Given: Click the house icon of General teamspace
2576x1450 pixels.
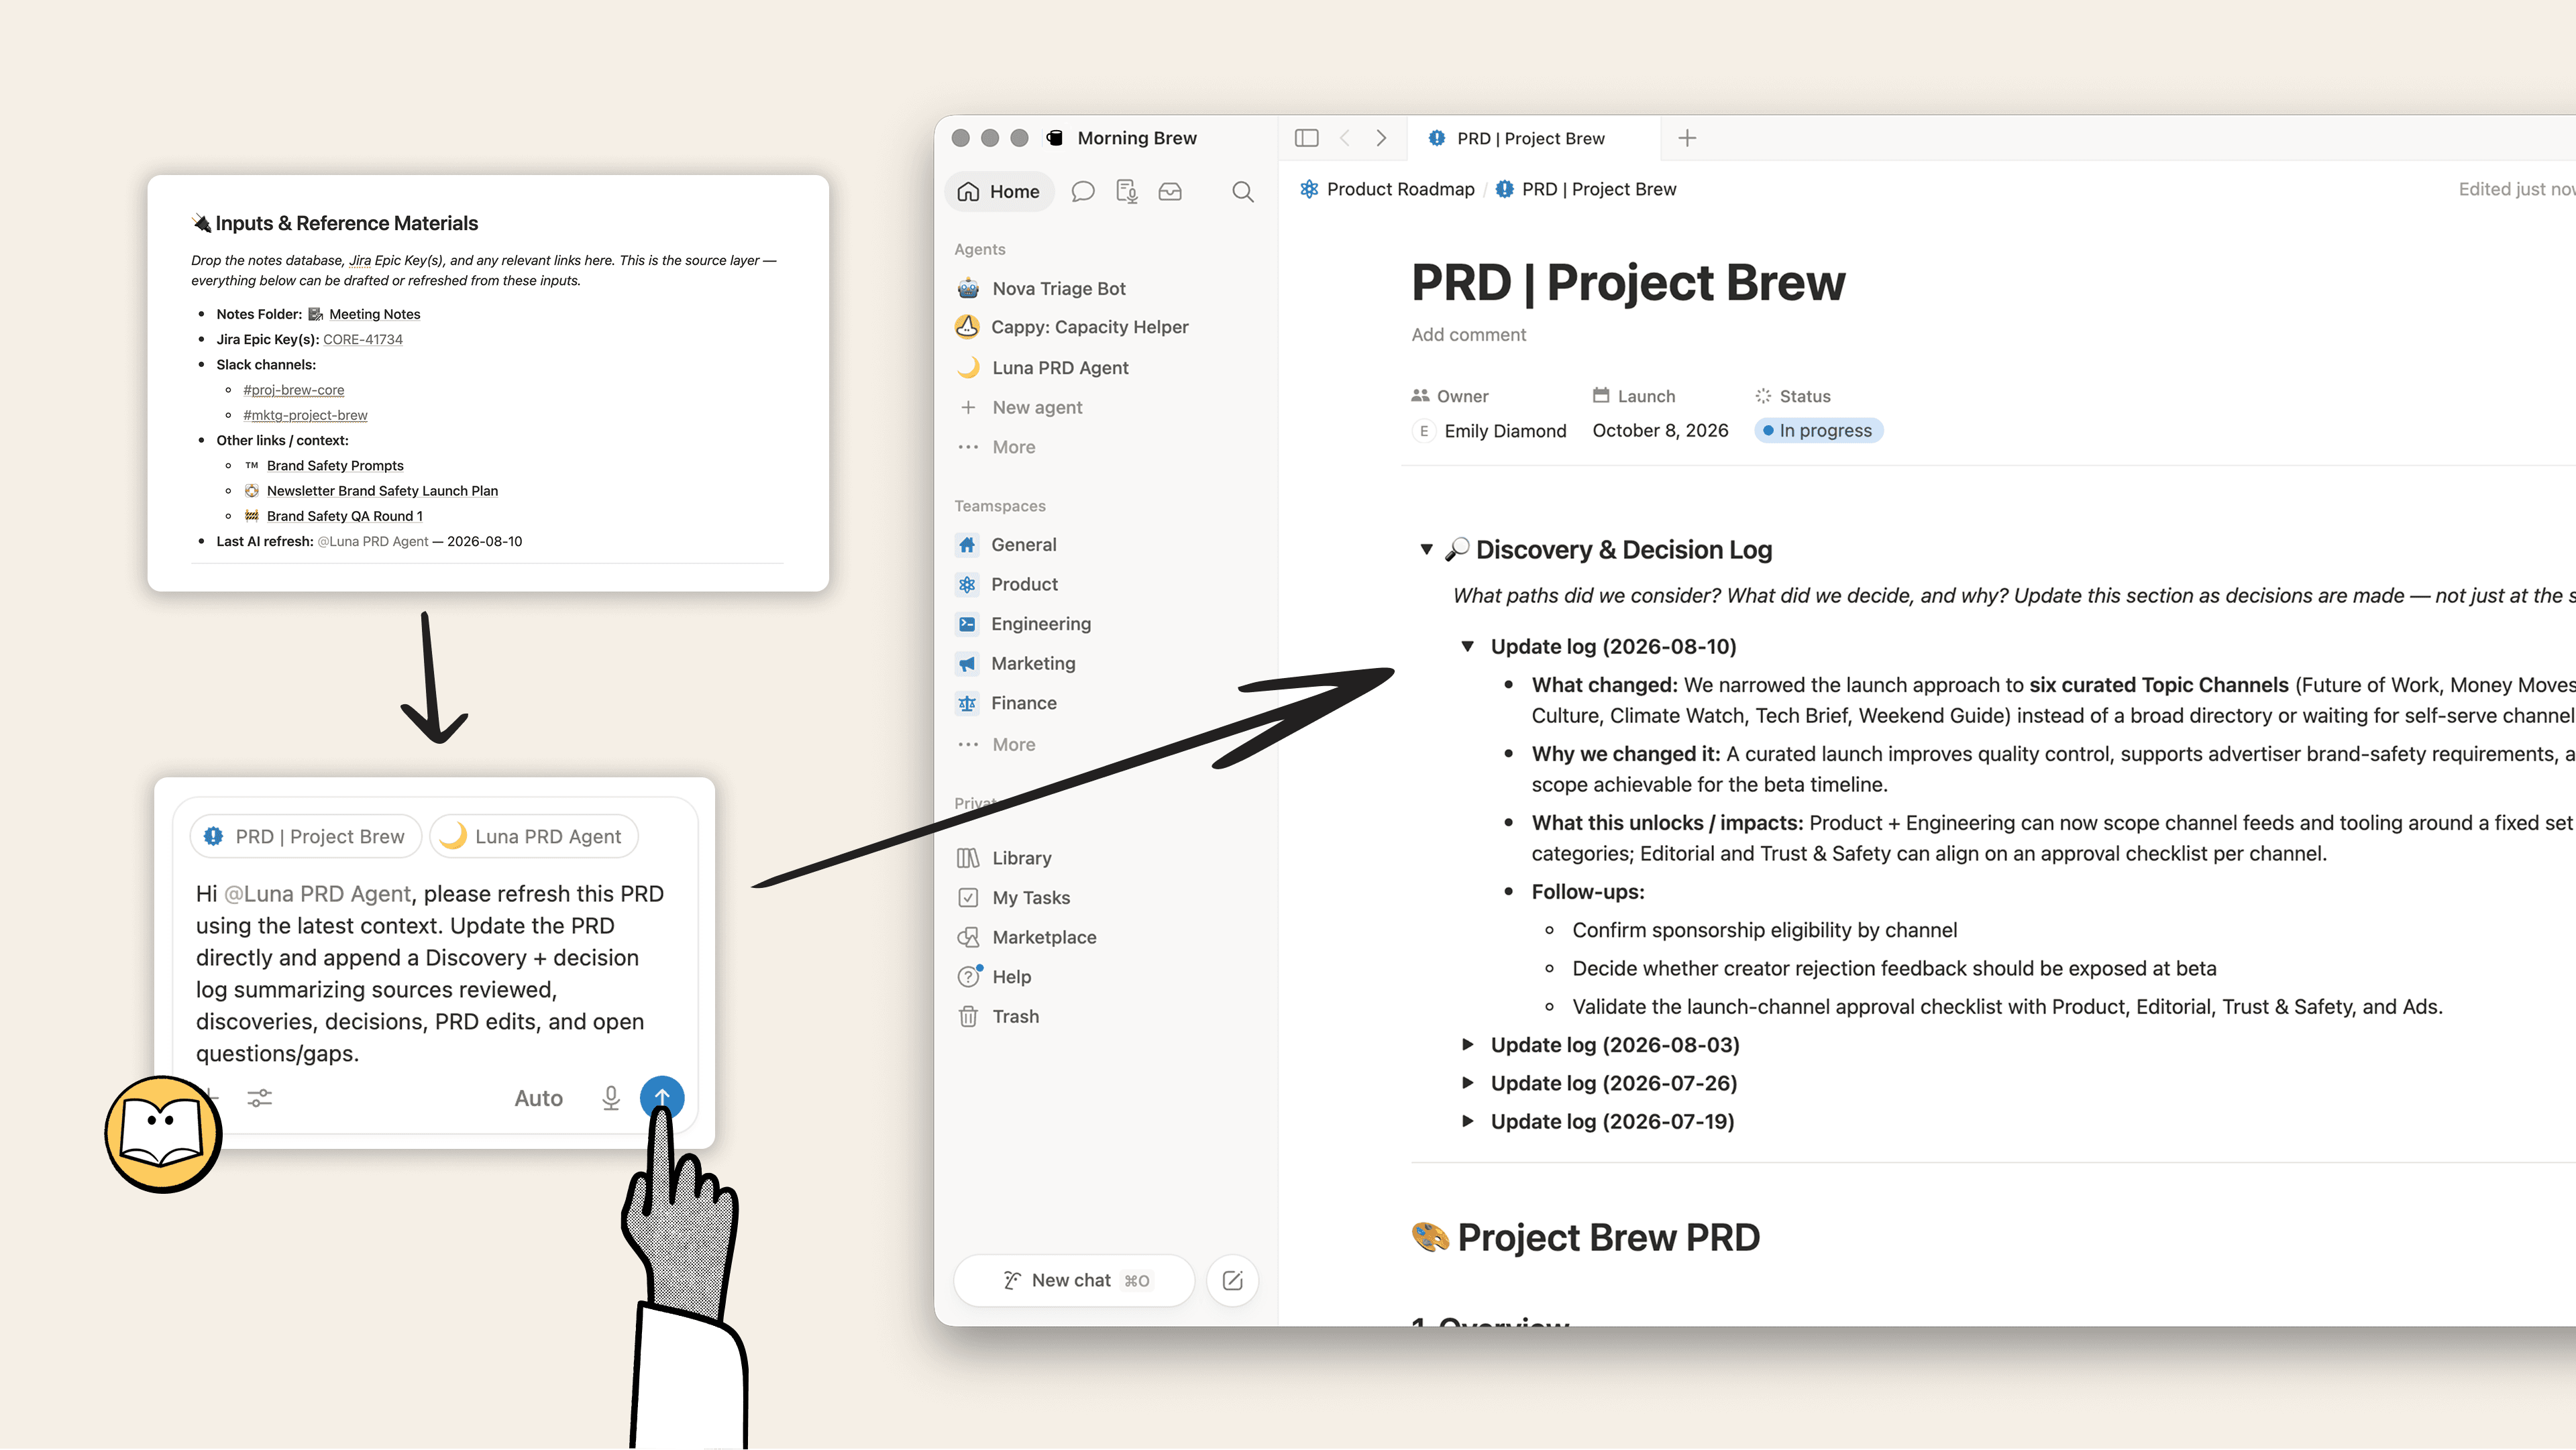Looking at the screenshot, I should pyautogui.click(x=967, y=544).
